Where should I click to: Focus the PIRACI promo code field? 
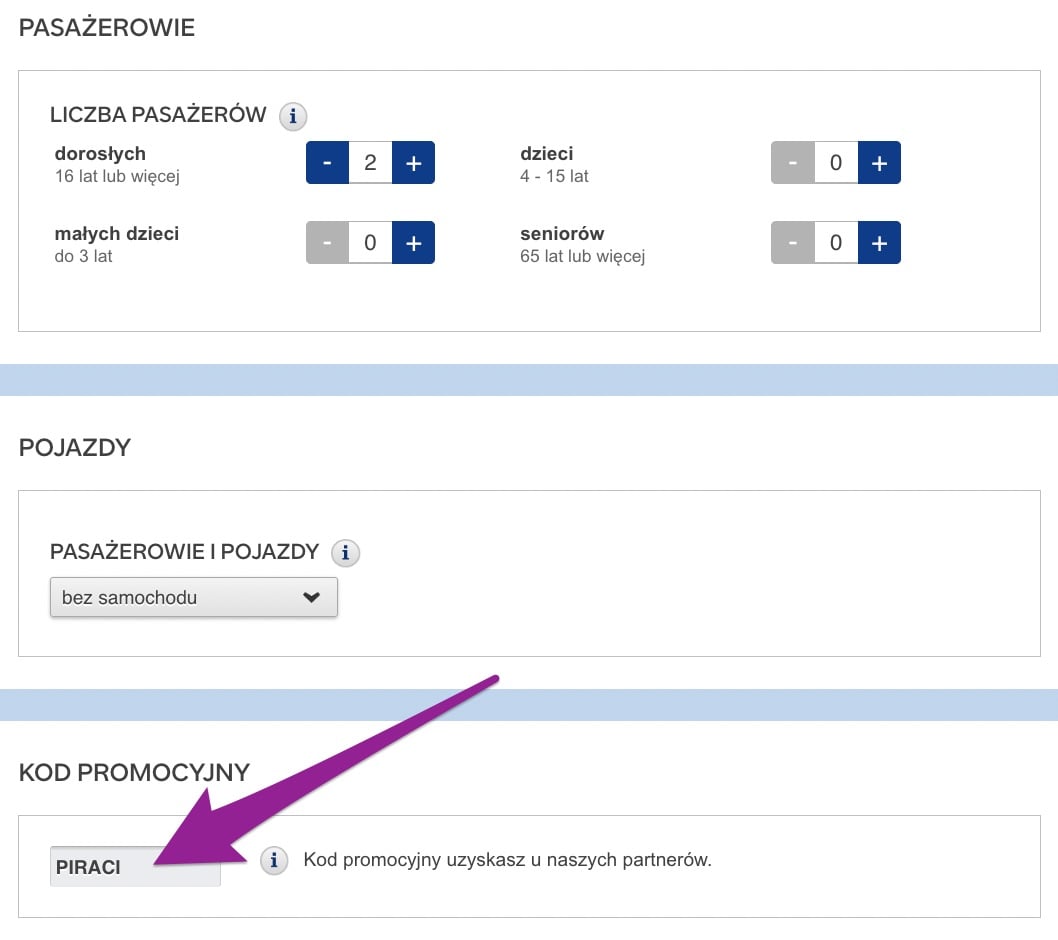tap(135, 866)
